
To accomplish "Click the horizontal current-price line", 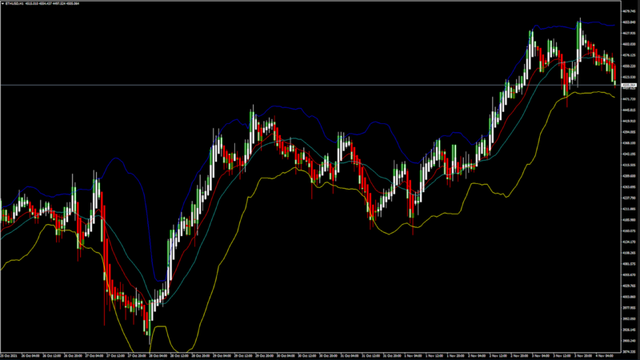I will (x=310, y=85).
